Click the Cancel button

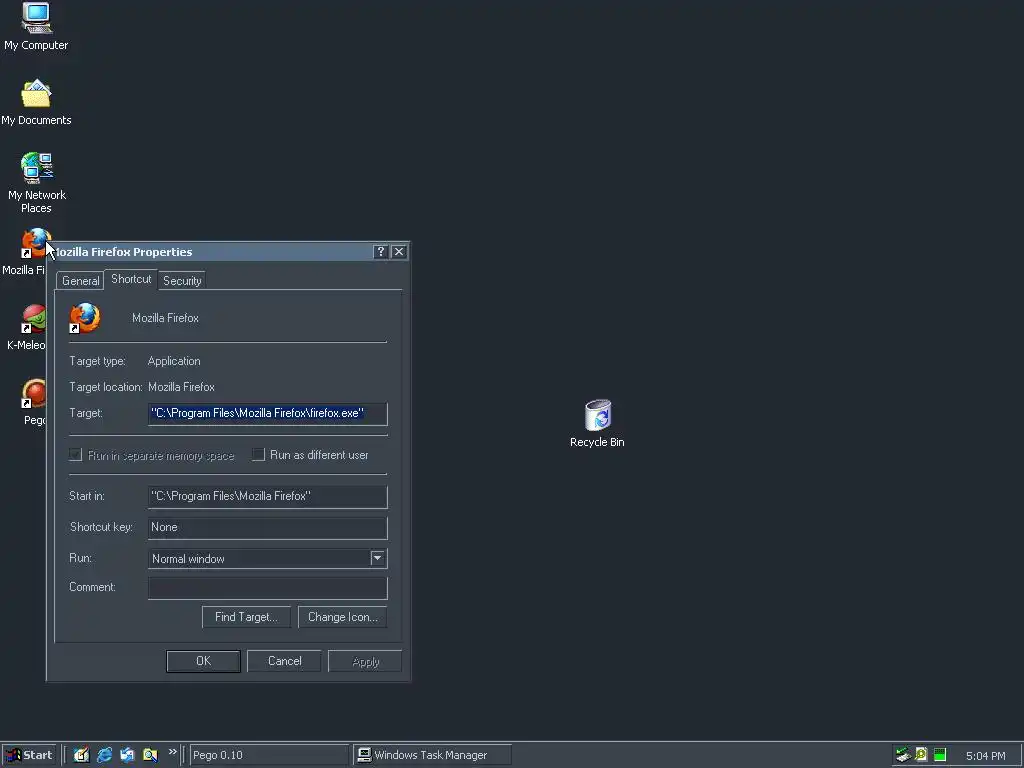[284, 661]
